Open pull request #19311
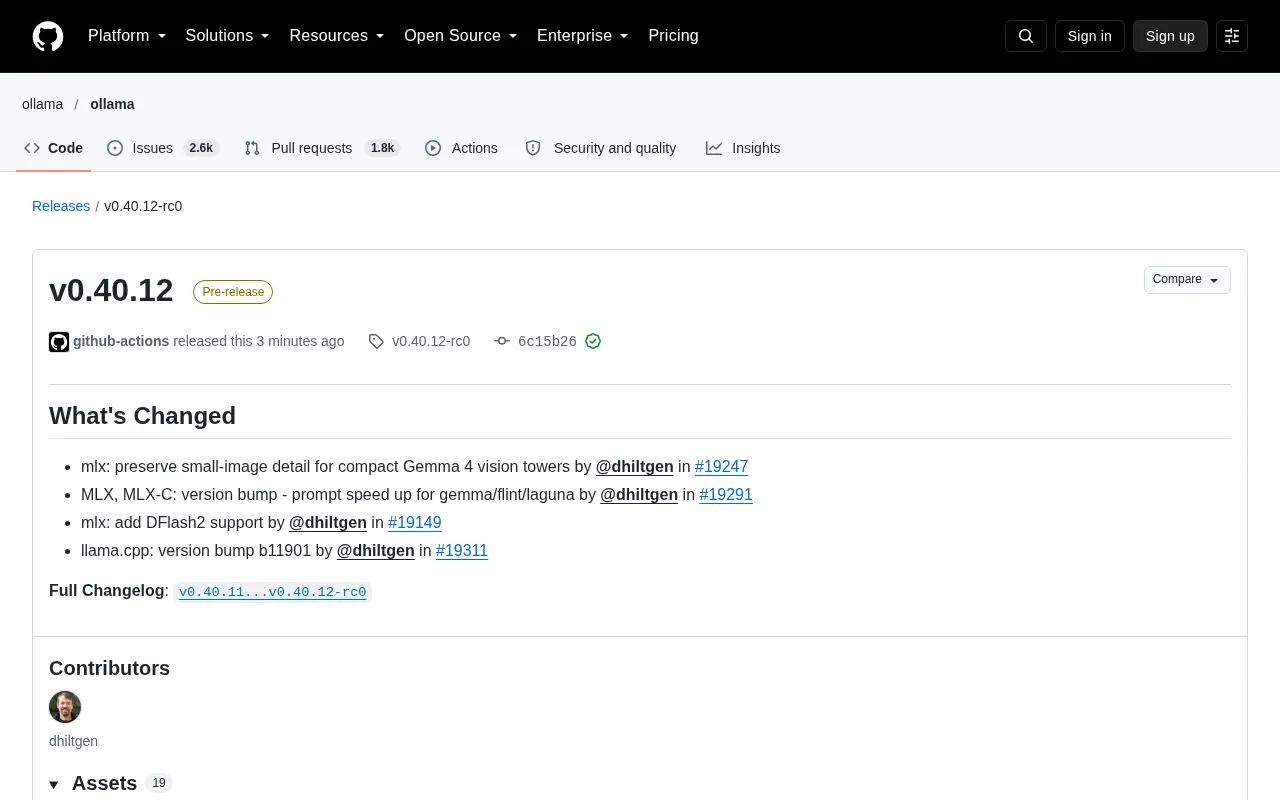Screen dimensions: 1280x800 [462, 550]
